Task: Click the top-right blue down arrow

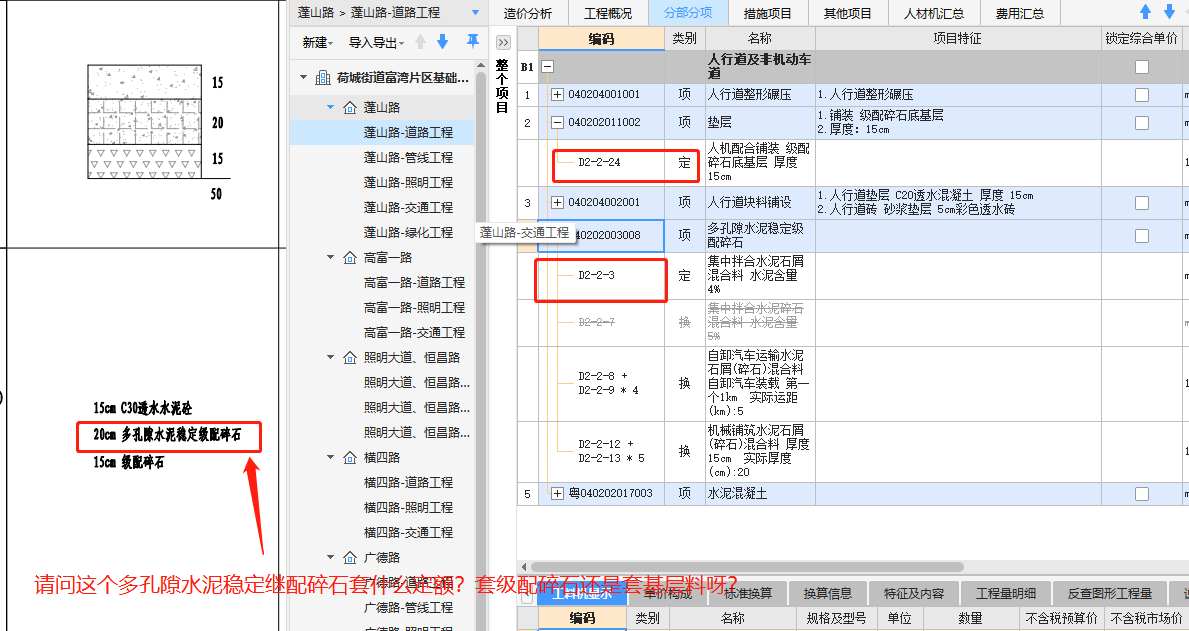Action: (x=1169, y=12)
